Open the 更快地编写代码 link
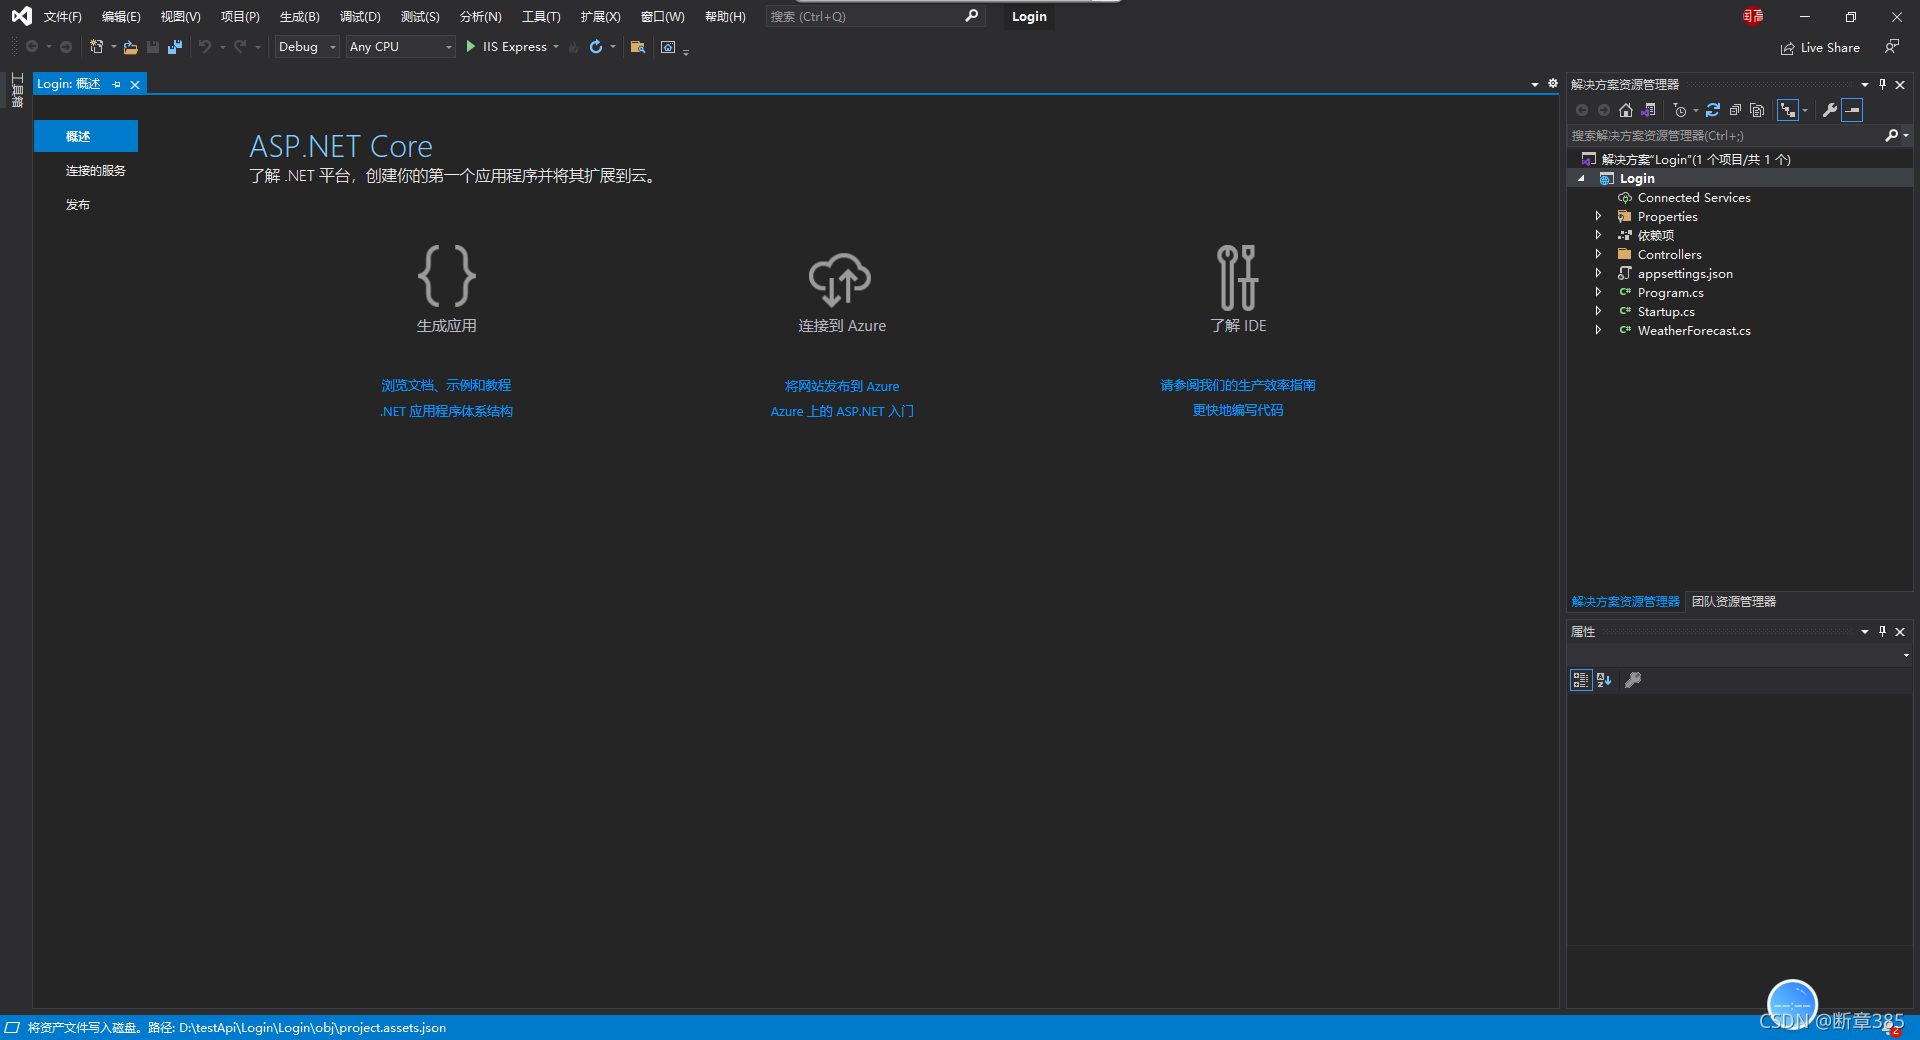This screenshot has height=1040, width=1920. tap(1238, 410)
